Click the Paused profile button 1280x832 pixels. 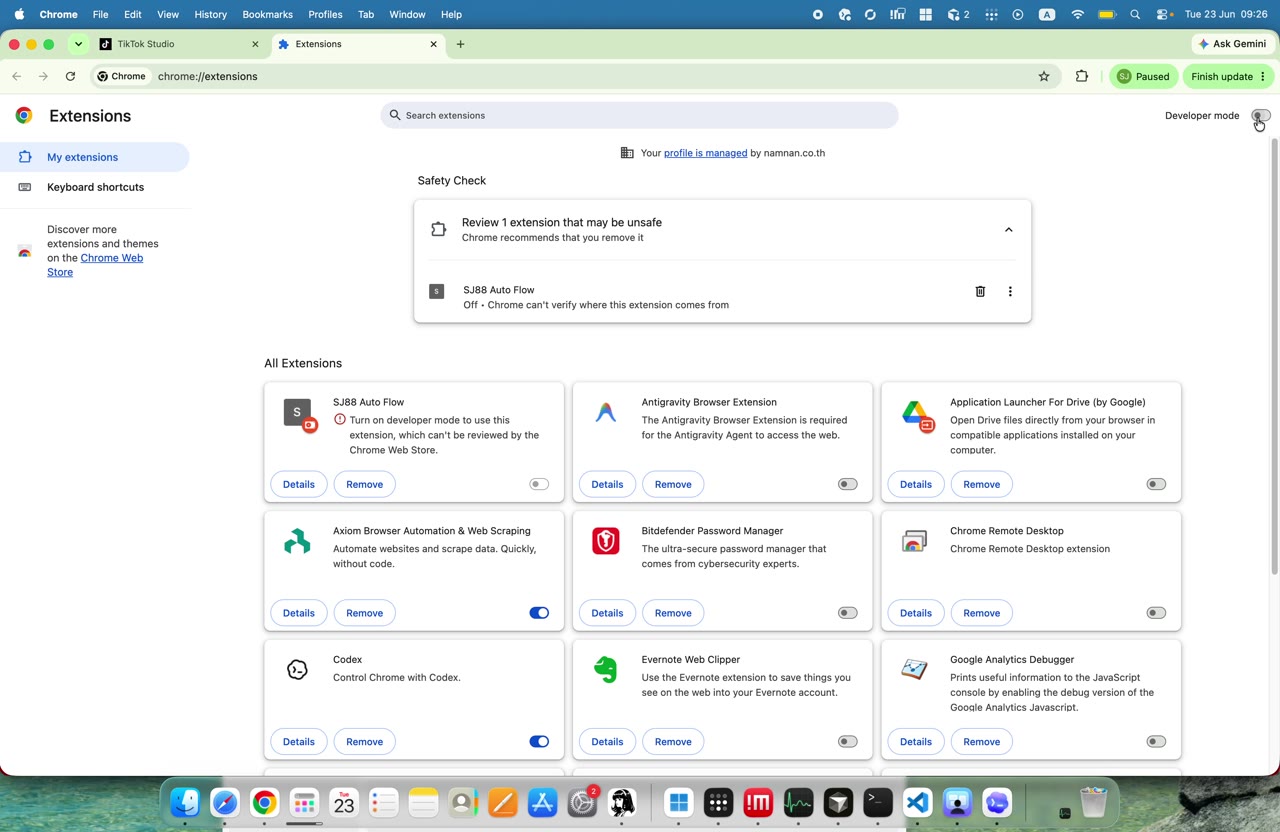click(x=1143, y=76)
